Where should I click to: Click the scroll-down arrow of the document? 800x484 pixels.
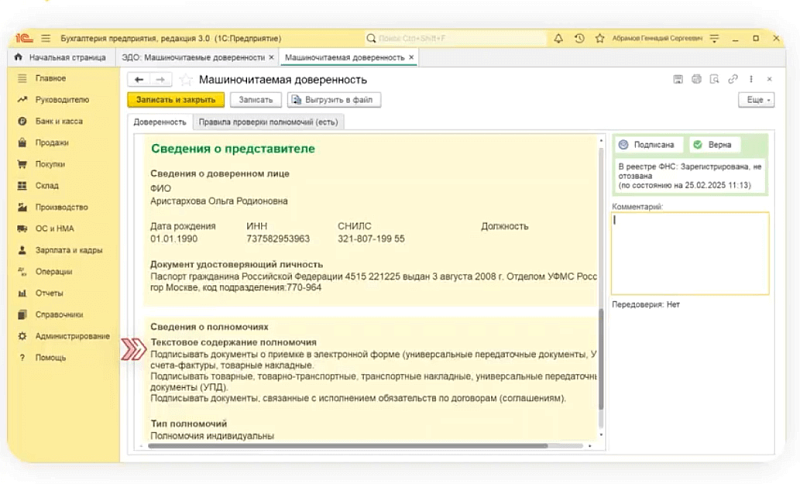(x=601, y=435)
